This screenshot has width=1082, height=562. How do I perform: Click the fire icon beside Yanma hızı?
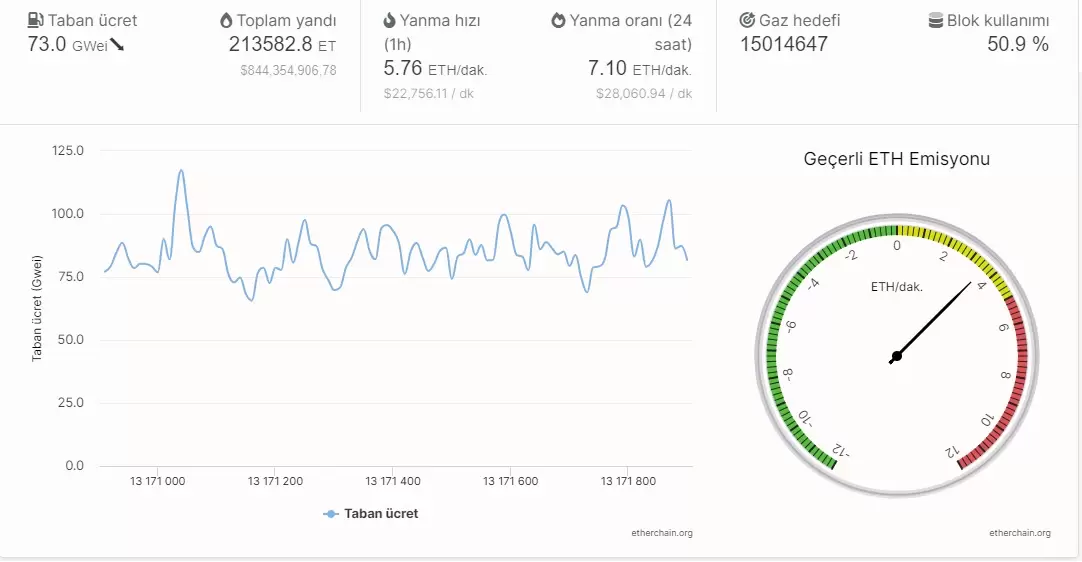390,20
